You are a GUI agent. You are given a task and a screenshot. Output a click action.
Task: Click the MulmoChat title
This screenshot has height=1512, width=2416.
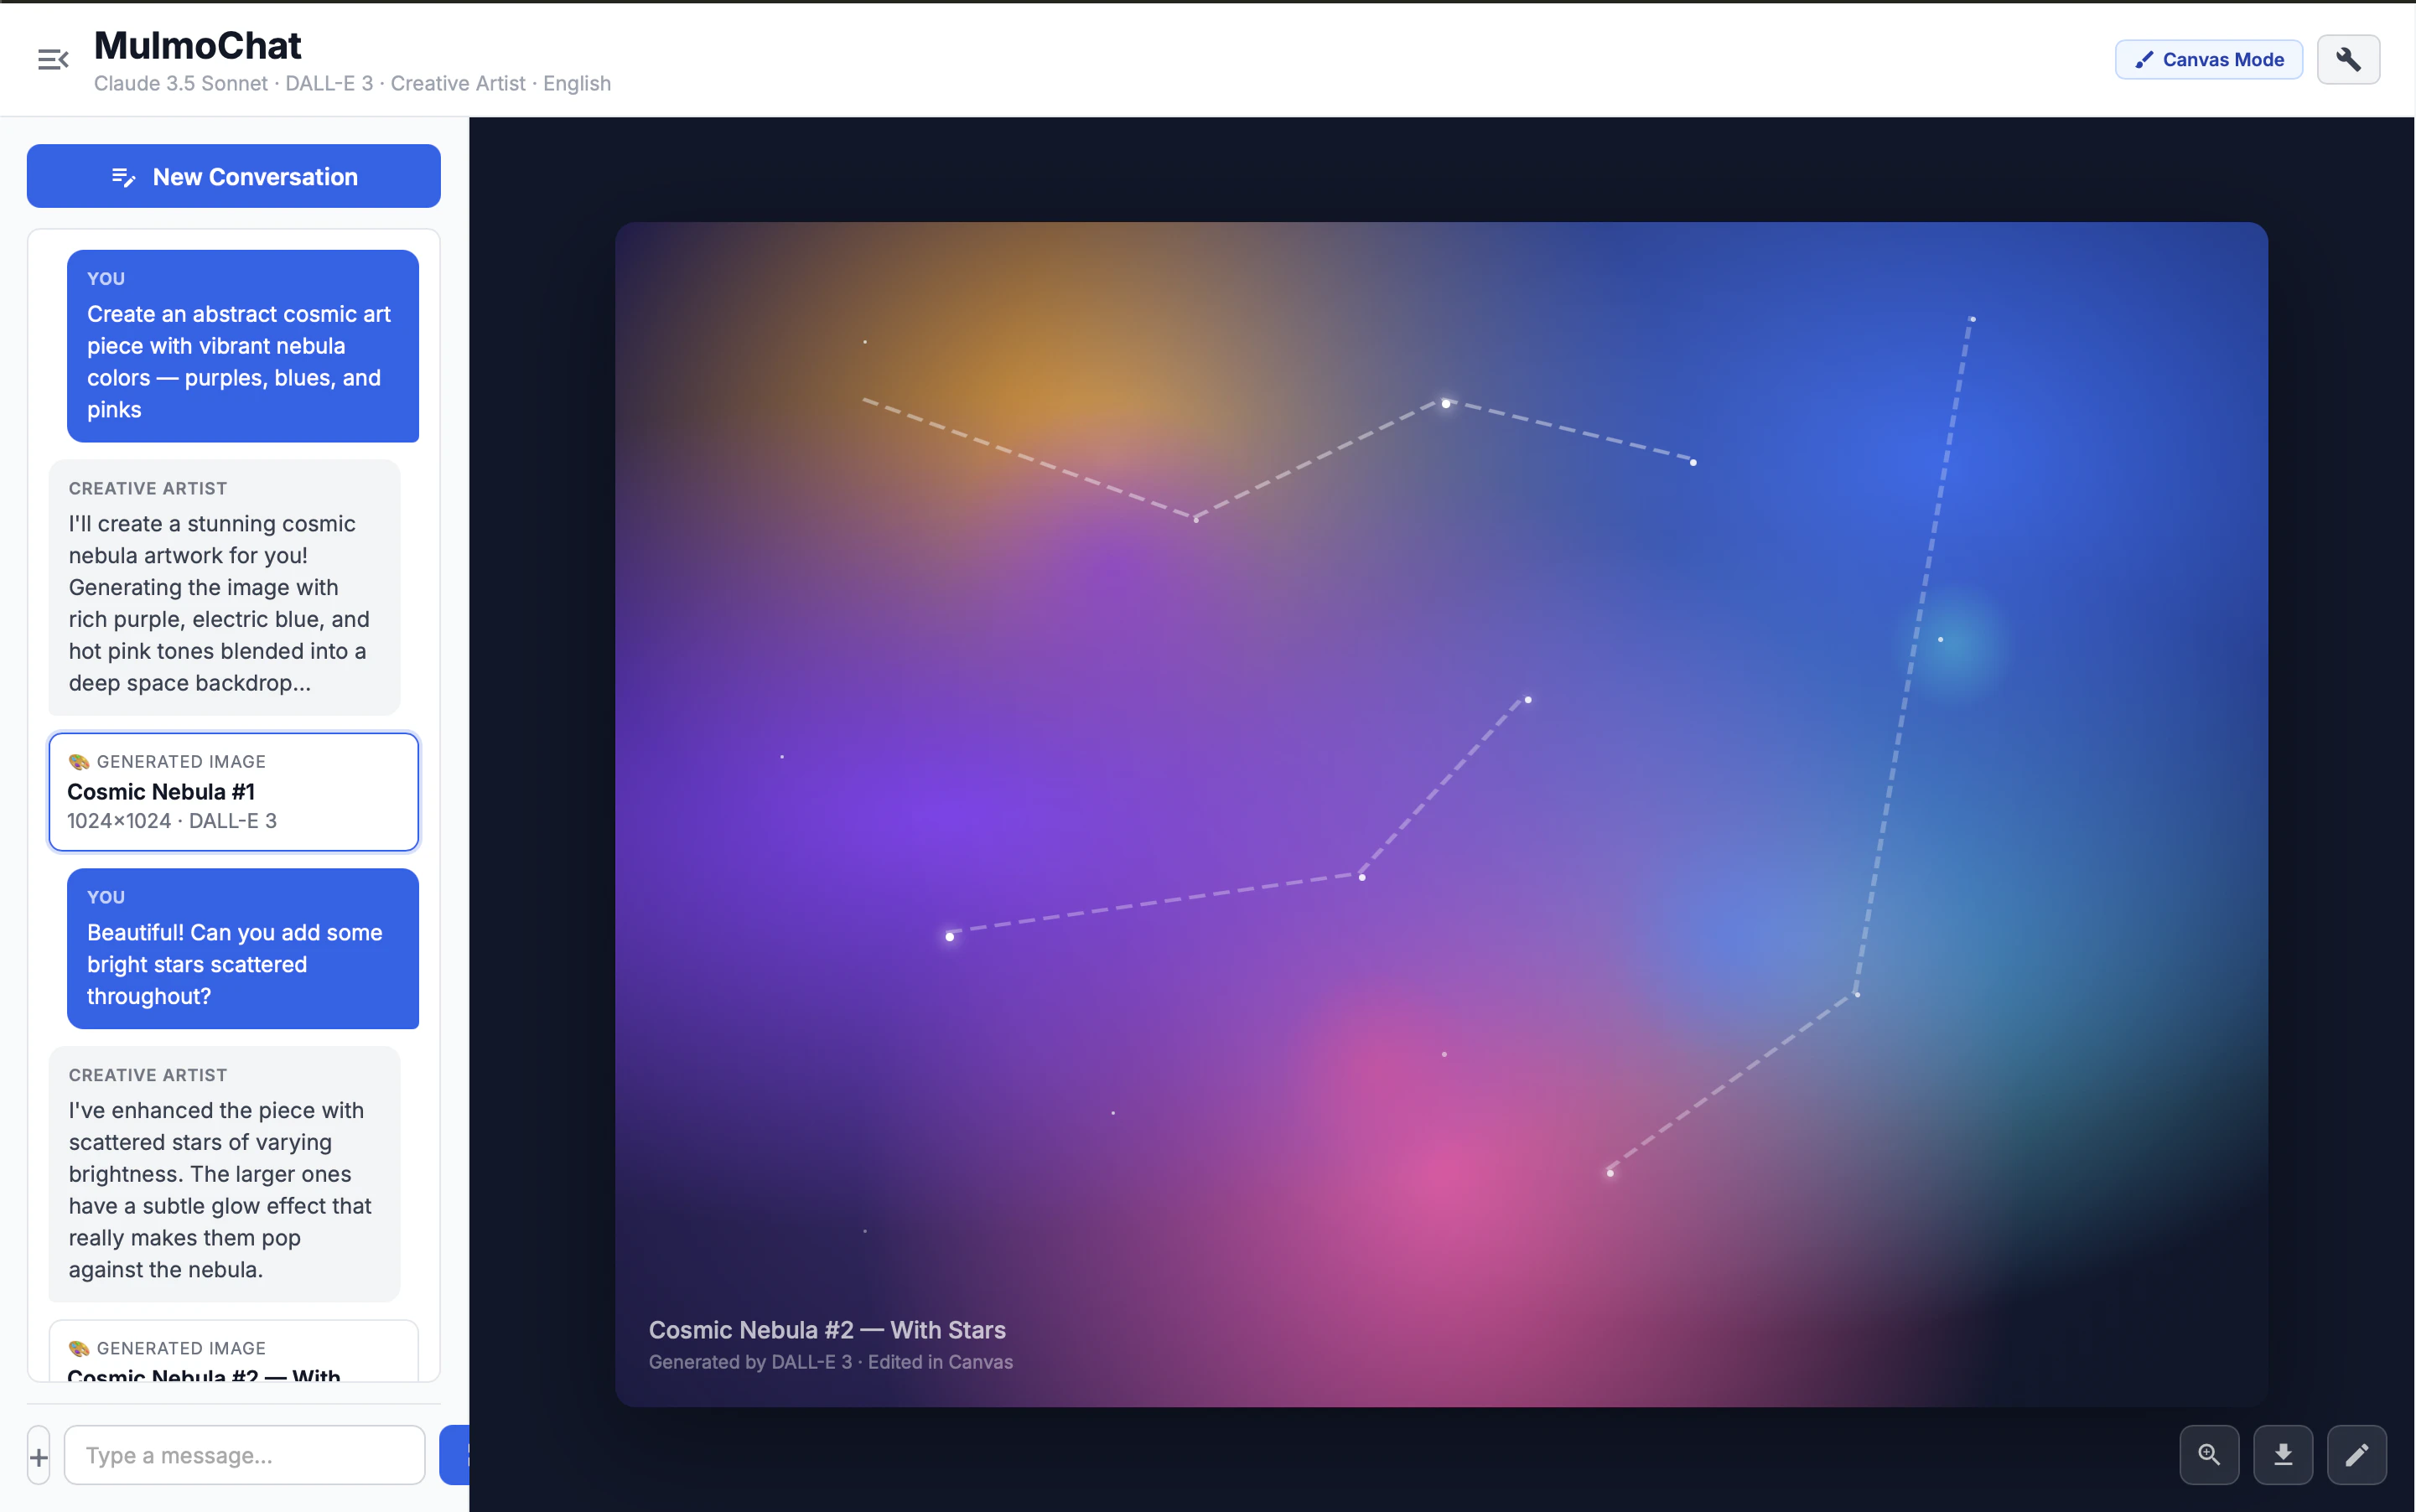coord(198,45)
